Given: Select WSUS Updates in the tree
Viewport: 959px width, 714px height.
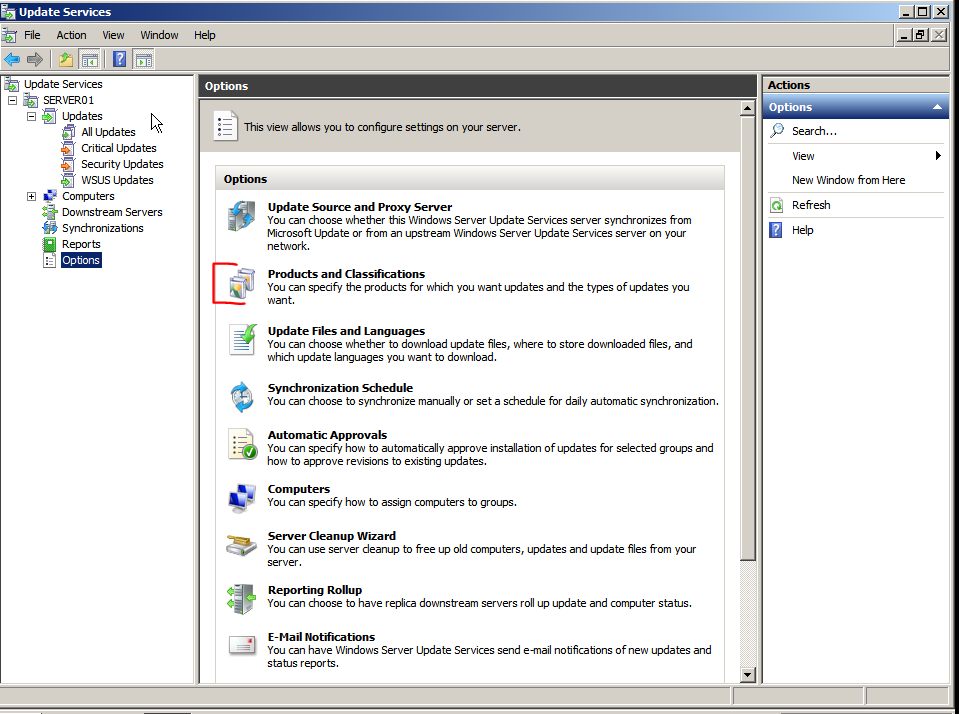Looking at the screenshot, I should click(117, 180).
